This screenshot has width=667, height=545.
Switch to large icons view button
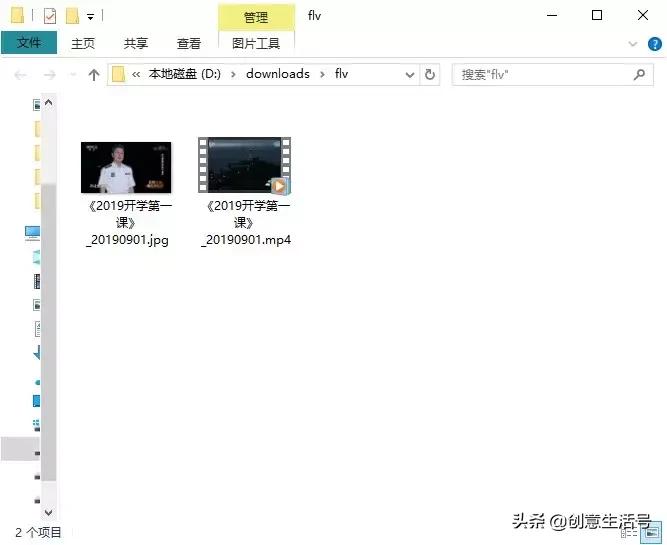pyautogui.click(x=653, y=533)
